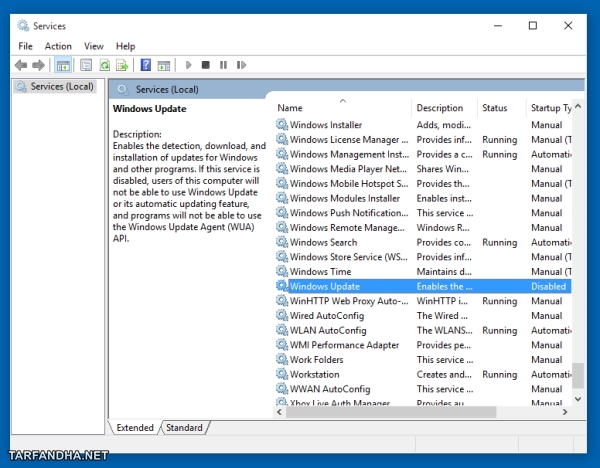Select the Windows Update service name
The height and width of the screenshot is (468, 600).
click(x=325, y=286)
